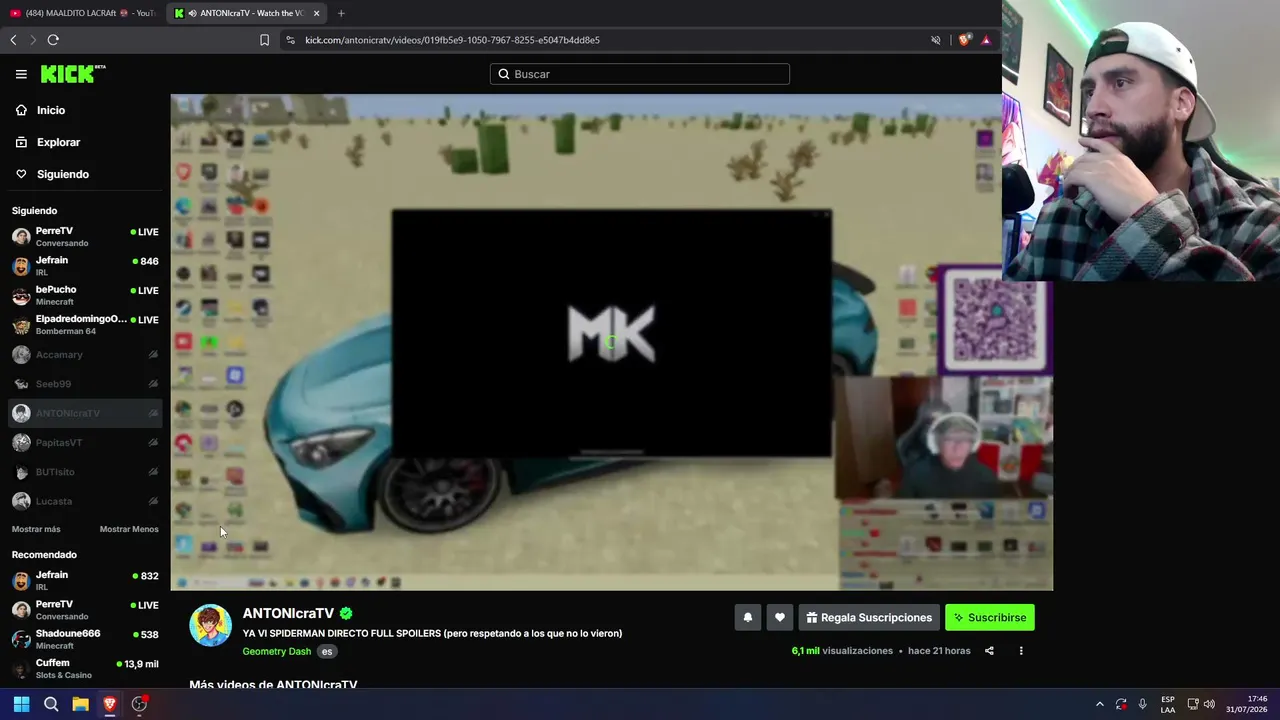
Task: Toggle the notification bell for ANTONIcraTV
Action: point(748,618)
